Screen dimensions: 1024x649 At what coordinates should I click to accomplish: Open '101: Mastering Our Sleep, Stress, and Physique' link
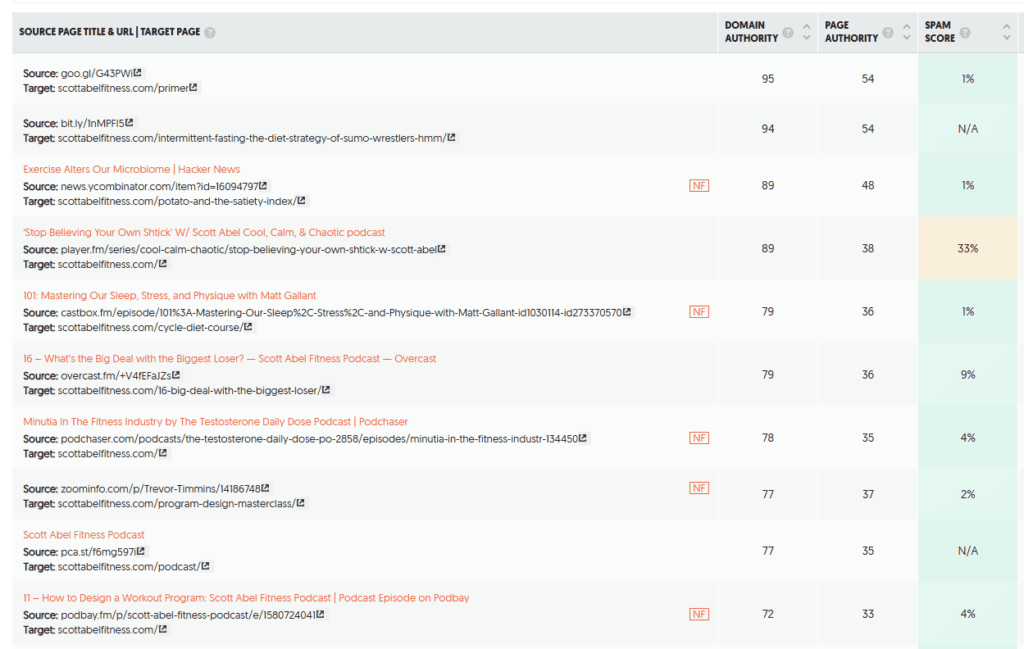169,296
